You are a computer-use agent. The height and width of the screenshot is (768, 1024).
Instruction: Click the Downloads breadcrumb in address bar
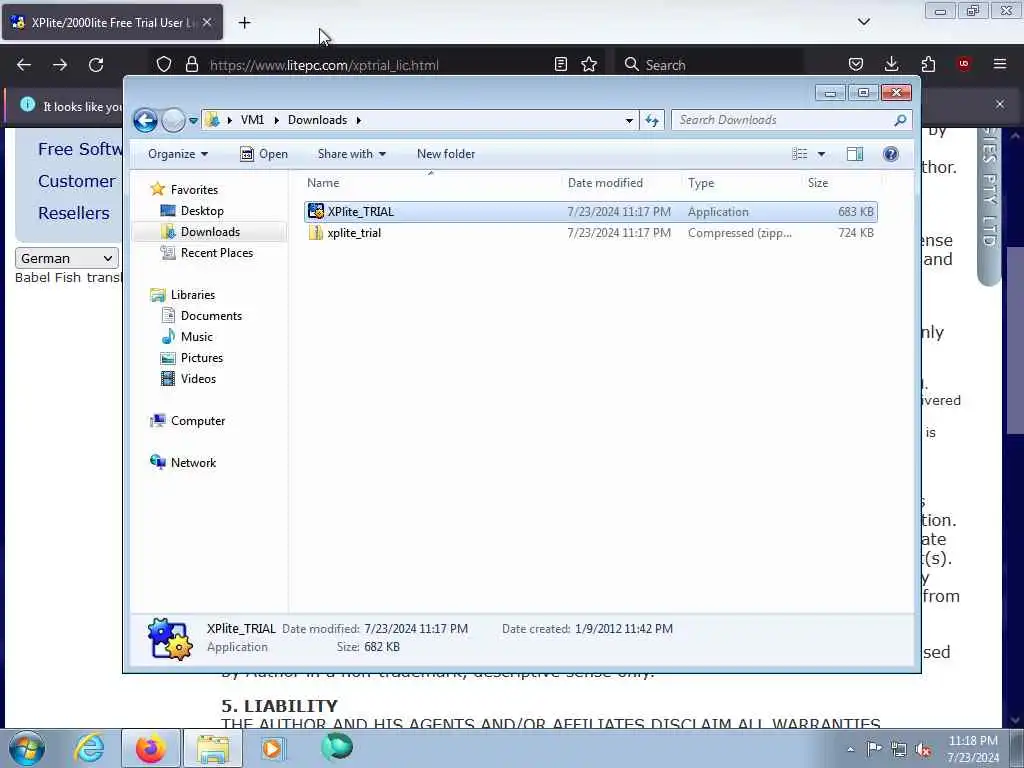click(317, 120)
